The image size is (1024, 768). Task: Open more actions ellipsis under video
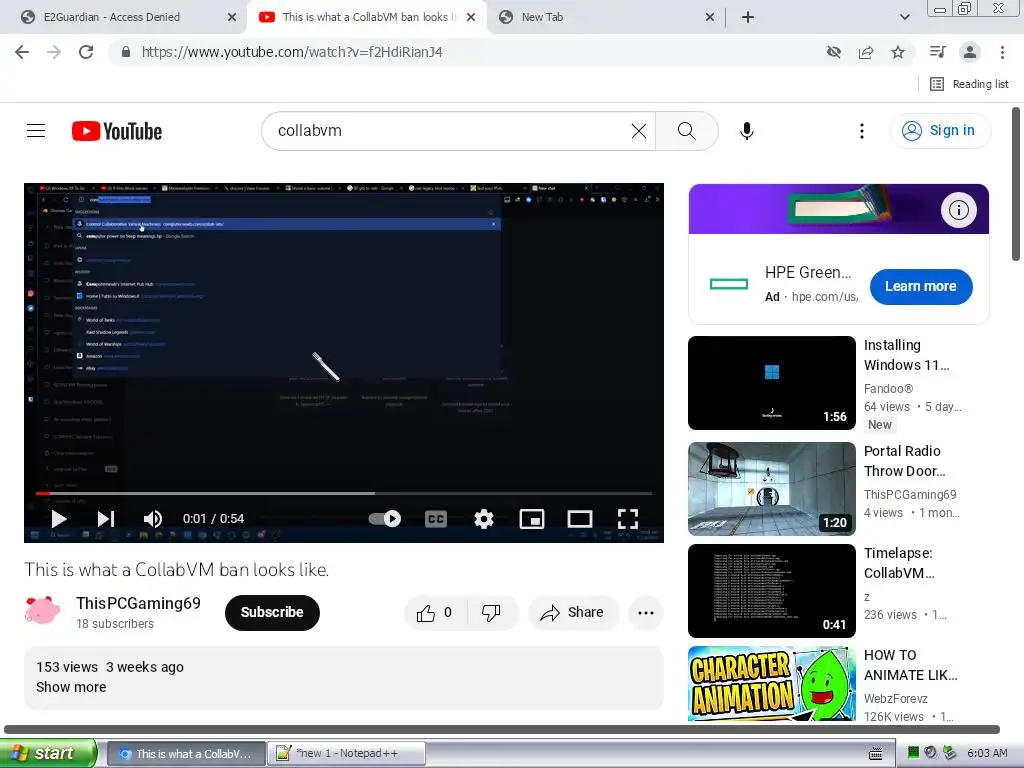click(646, 613)
